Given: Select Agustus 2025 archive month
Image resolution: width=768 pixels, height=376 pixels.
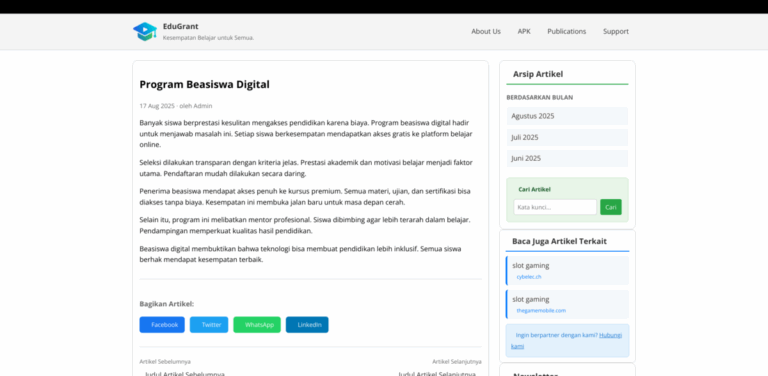Looking at the screenshot, I should coord(567,116).
